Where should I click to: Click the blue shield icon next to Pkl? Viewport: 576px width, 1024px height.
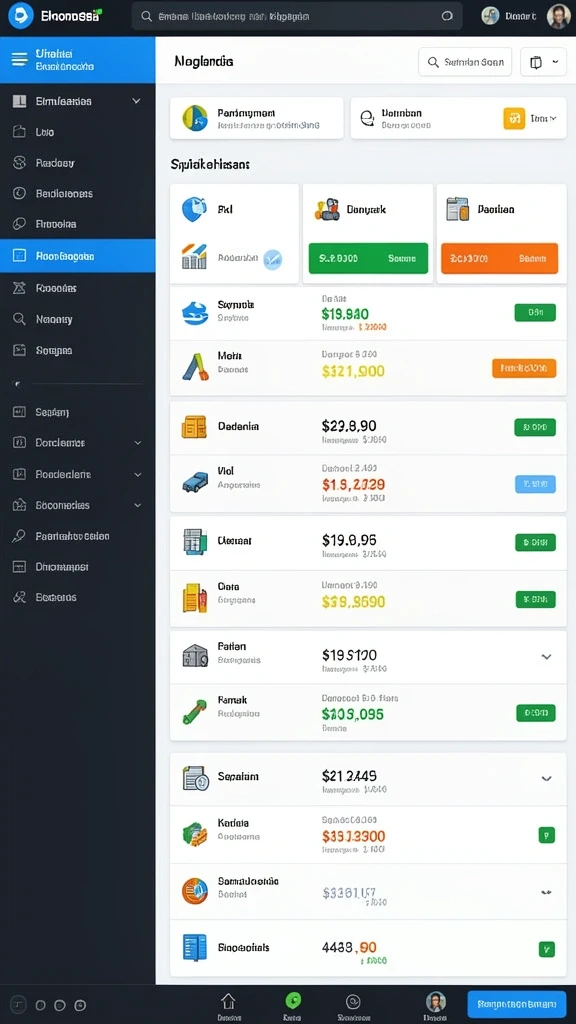195,210
